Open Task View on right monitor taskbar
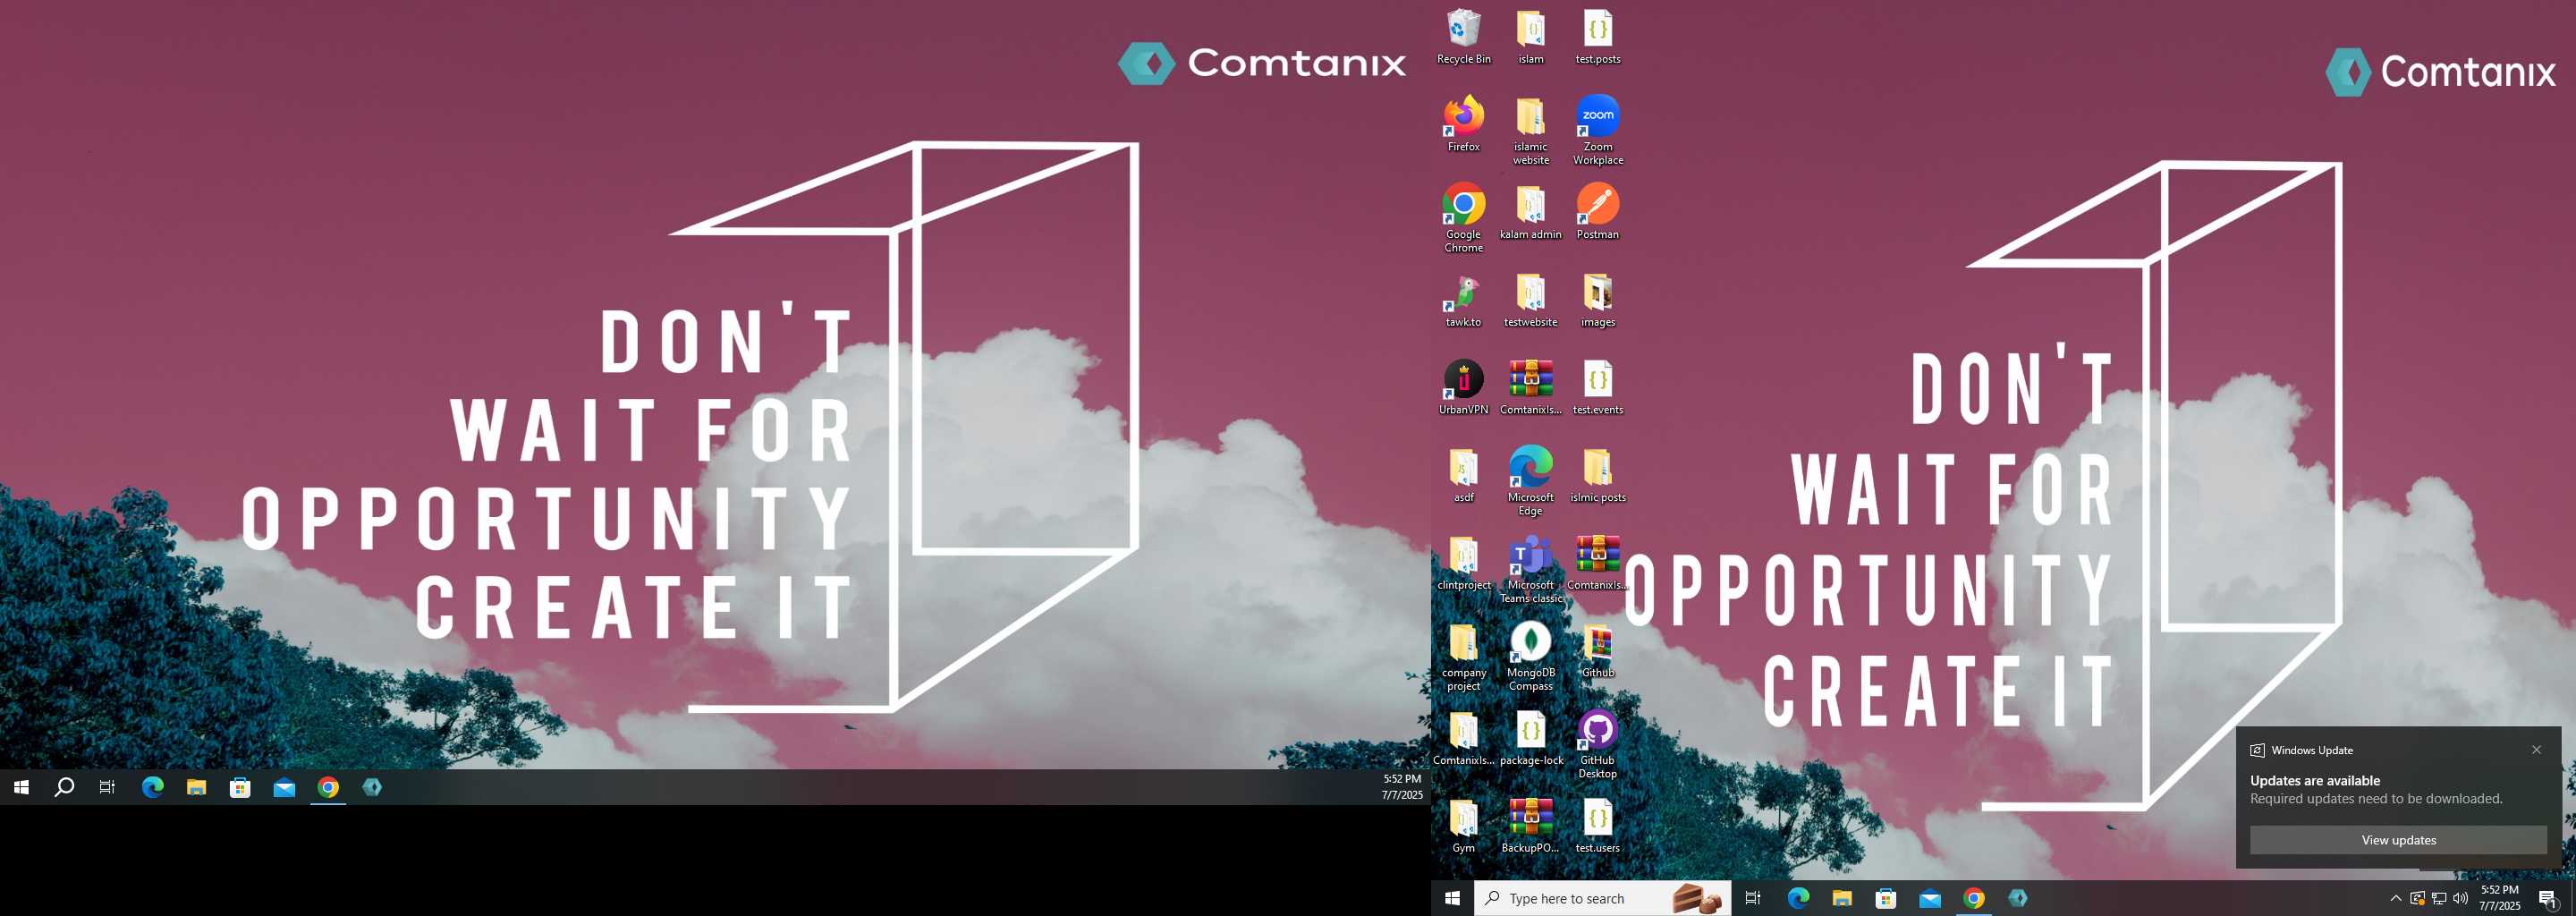2576x916 pixels. [1752, 898]
